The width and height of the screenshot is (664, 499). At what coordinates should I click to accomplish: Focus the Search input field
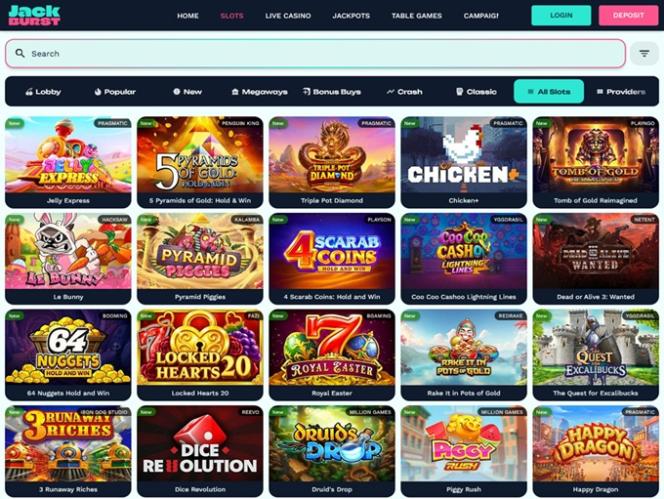[315, 53]
